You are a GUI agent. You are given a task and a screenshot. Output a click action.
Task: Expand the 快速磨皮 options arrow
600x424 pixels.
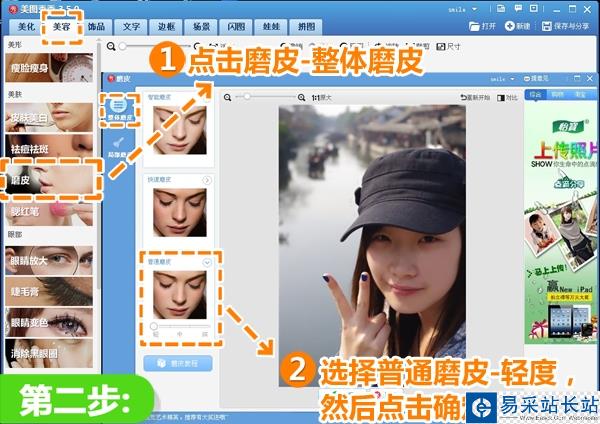207,180
